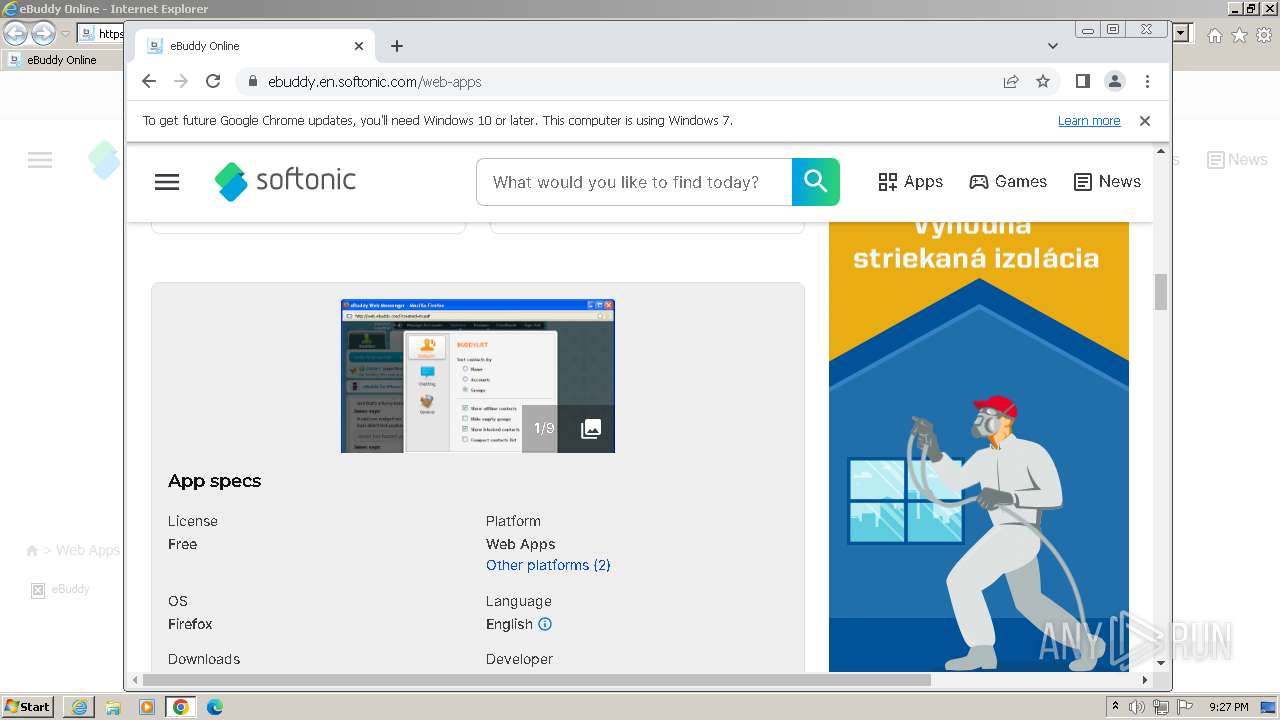The image size is (1280, 720).
Task: Switch to Chrome in the taskbar
Action: [181, 707]
